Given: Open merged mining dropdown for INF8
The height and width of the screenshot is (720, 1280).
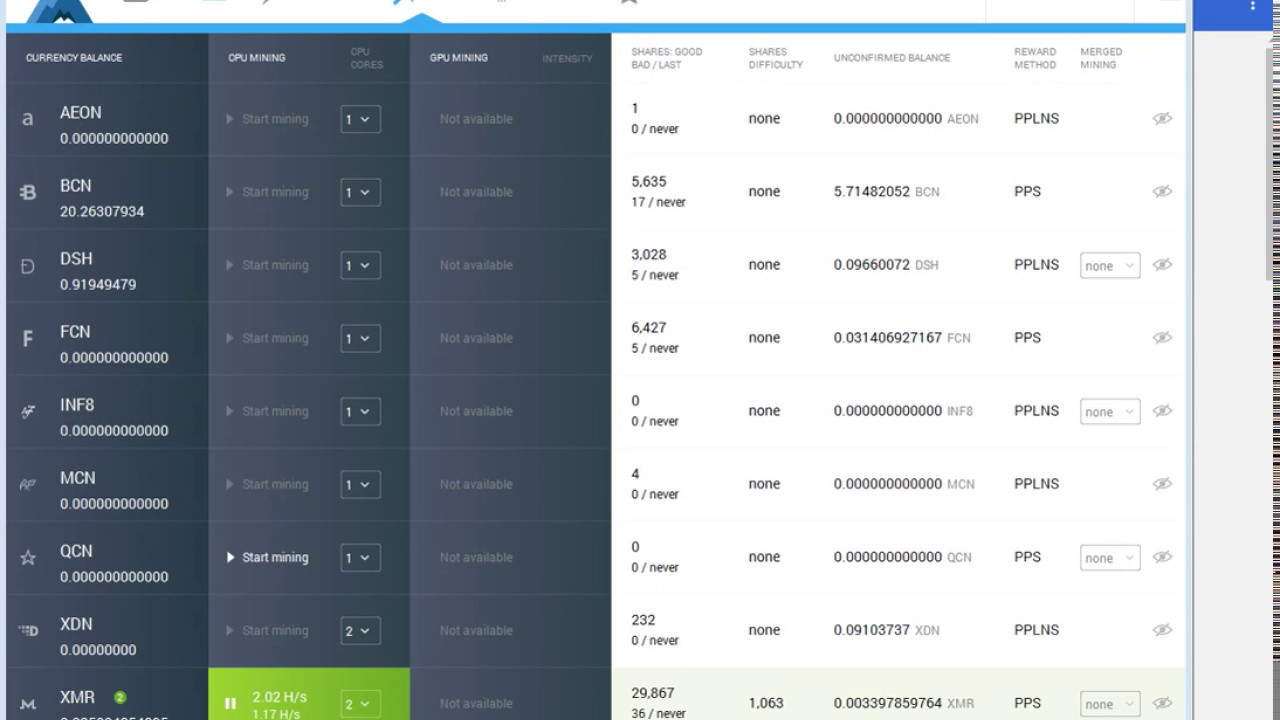Looking at the screenshot, I should (1110, 411).
